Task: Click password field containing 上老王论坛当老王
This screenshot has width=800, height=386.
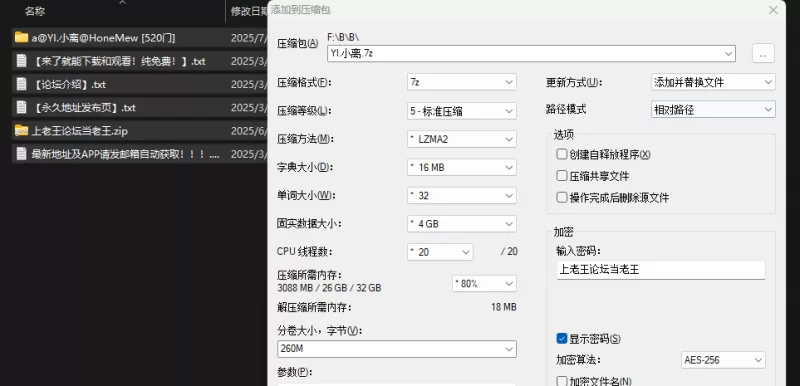Action: pos(661,270)
